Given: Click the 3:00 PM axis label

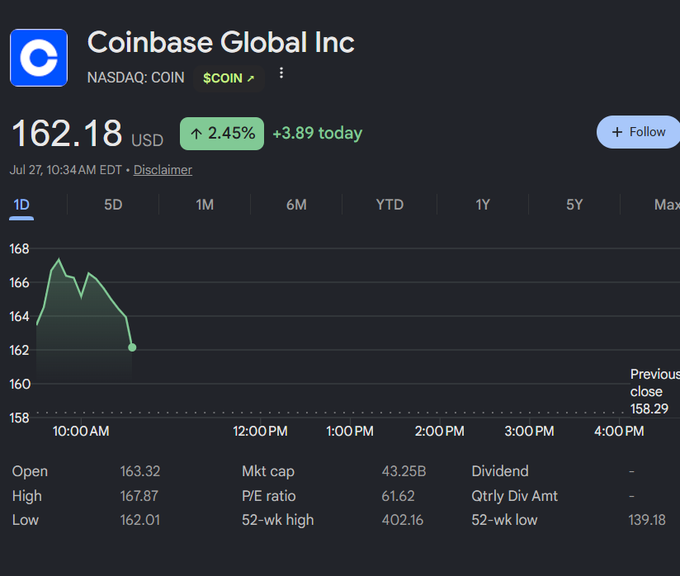Looking at the screenshot, I should point(529,431).
